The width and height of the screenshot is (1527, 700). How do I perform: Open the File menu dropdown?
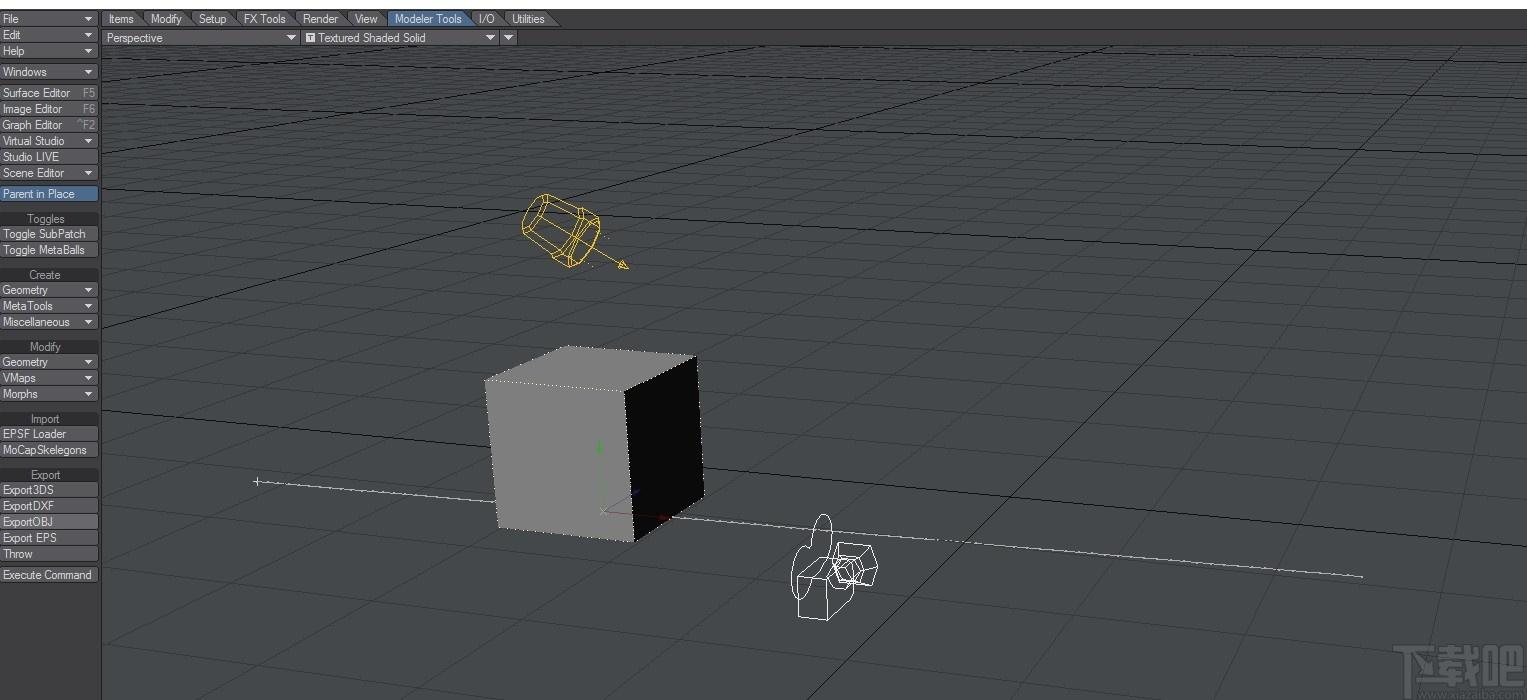click(49, 18)
